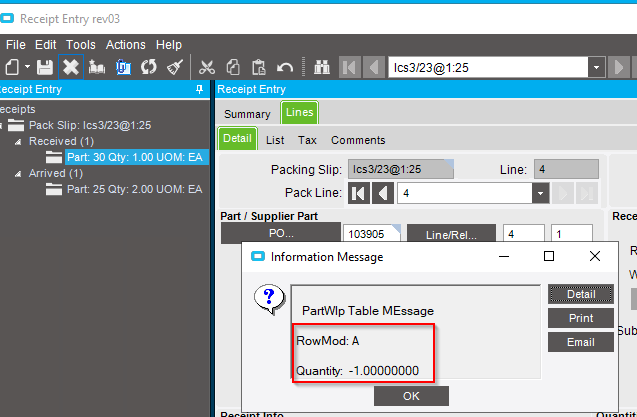Open the lcs3/23@1:25 toolbar dropdown
637x417 pixels.
click(x=596, y=67)
